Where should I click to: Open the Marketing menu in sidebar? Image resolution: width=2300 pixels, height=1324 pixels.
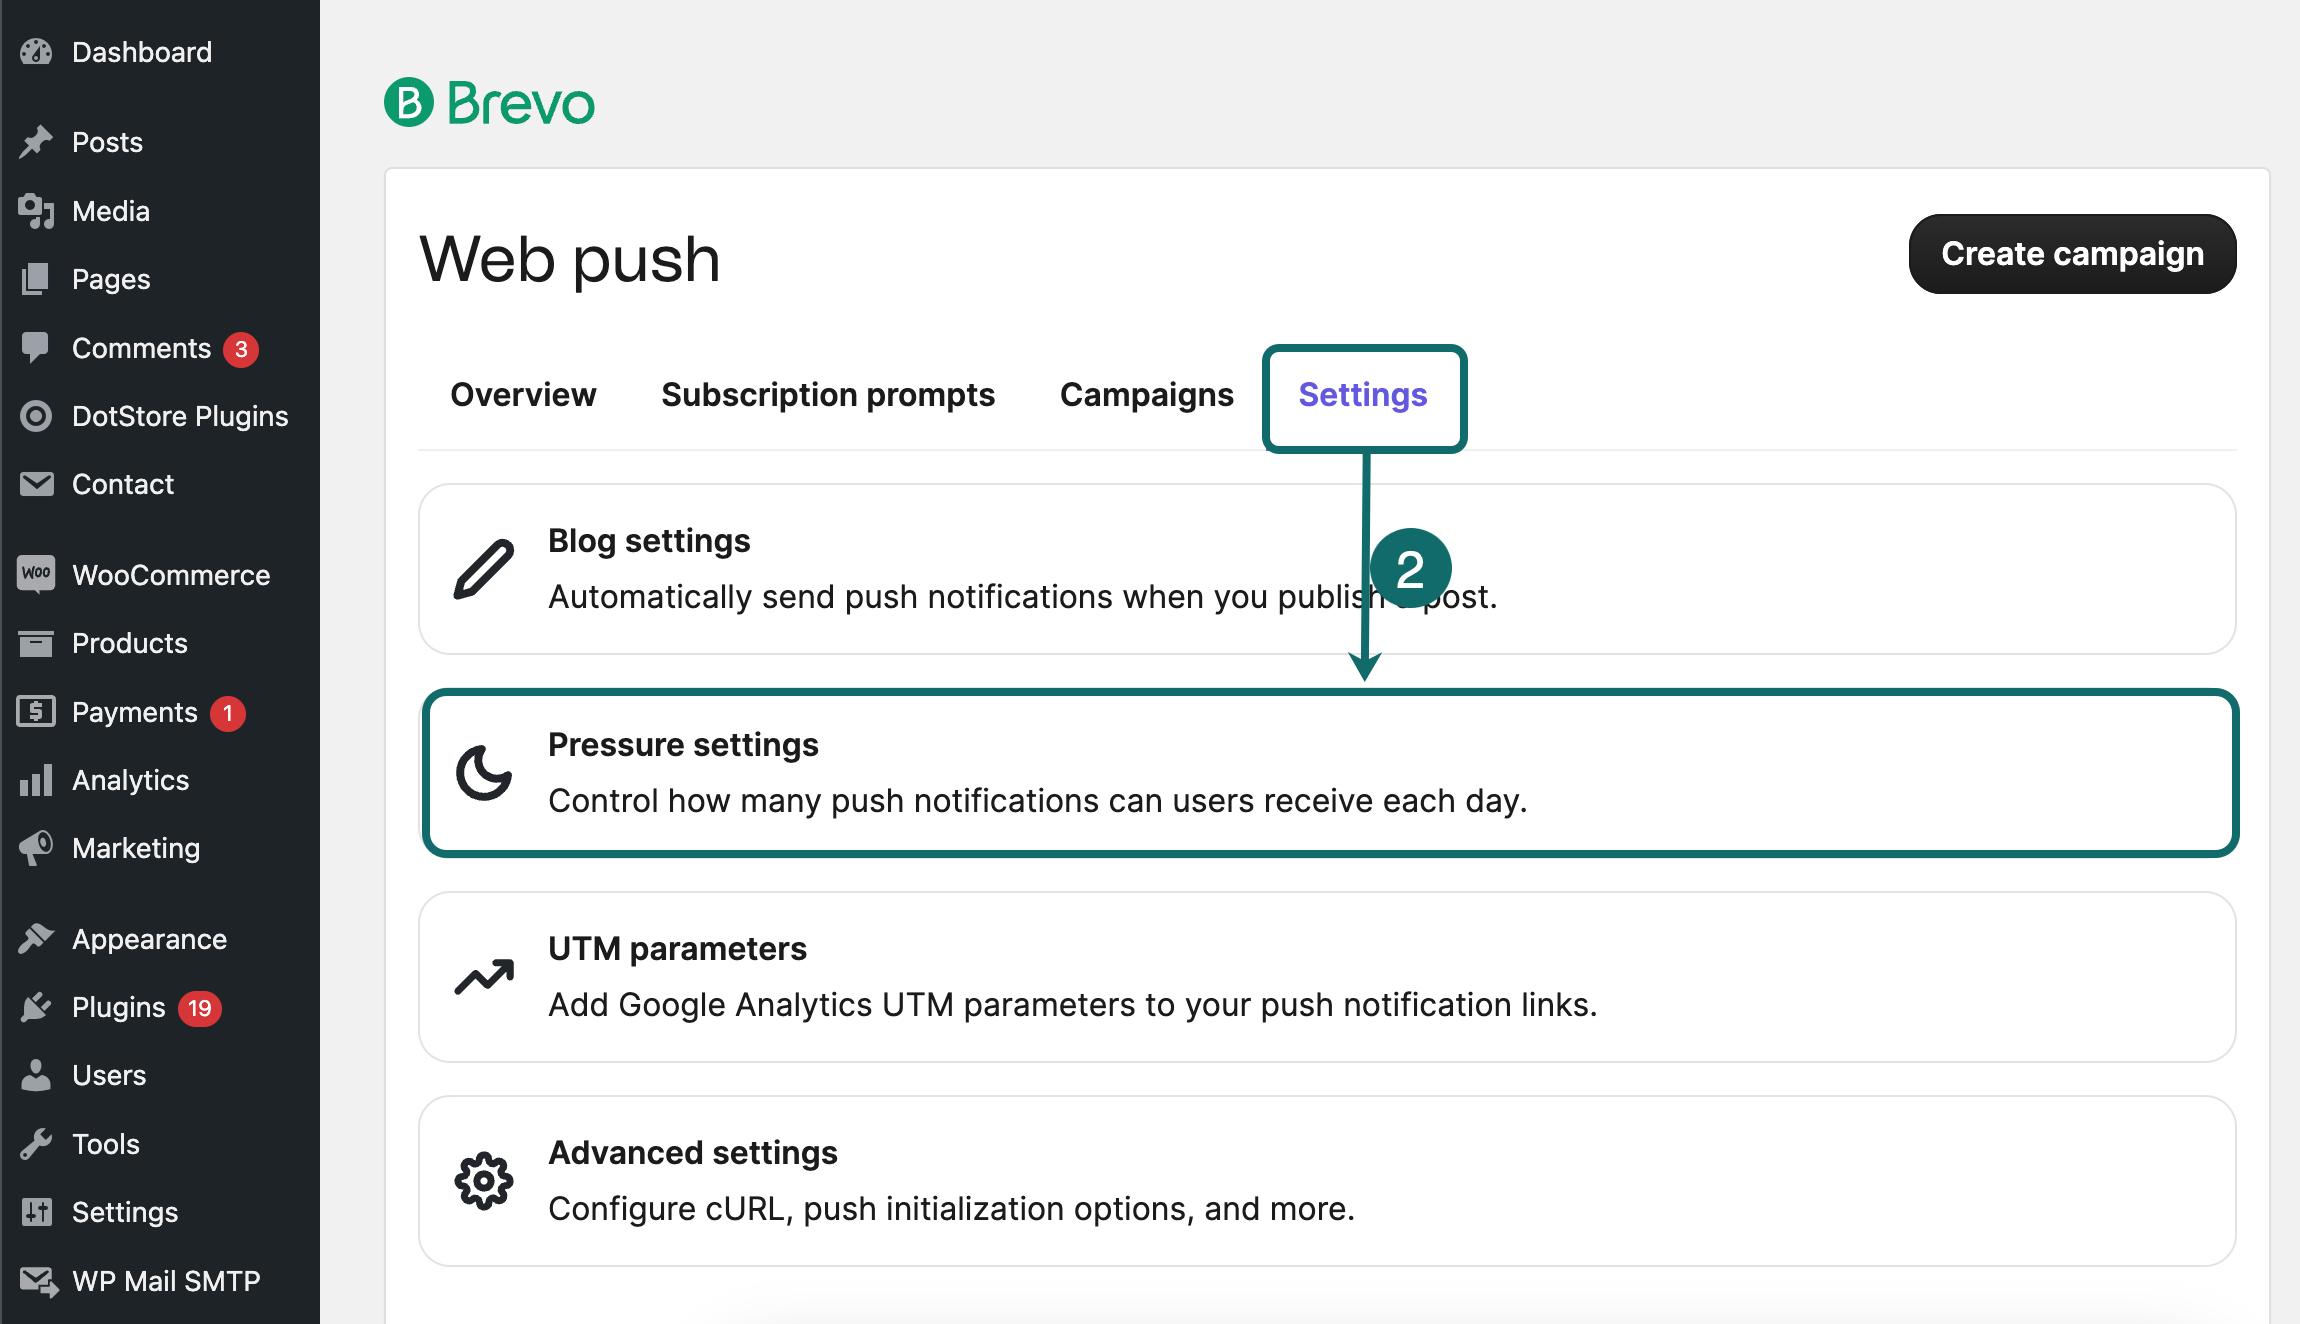136,848
